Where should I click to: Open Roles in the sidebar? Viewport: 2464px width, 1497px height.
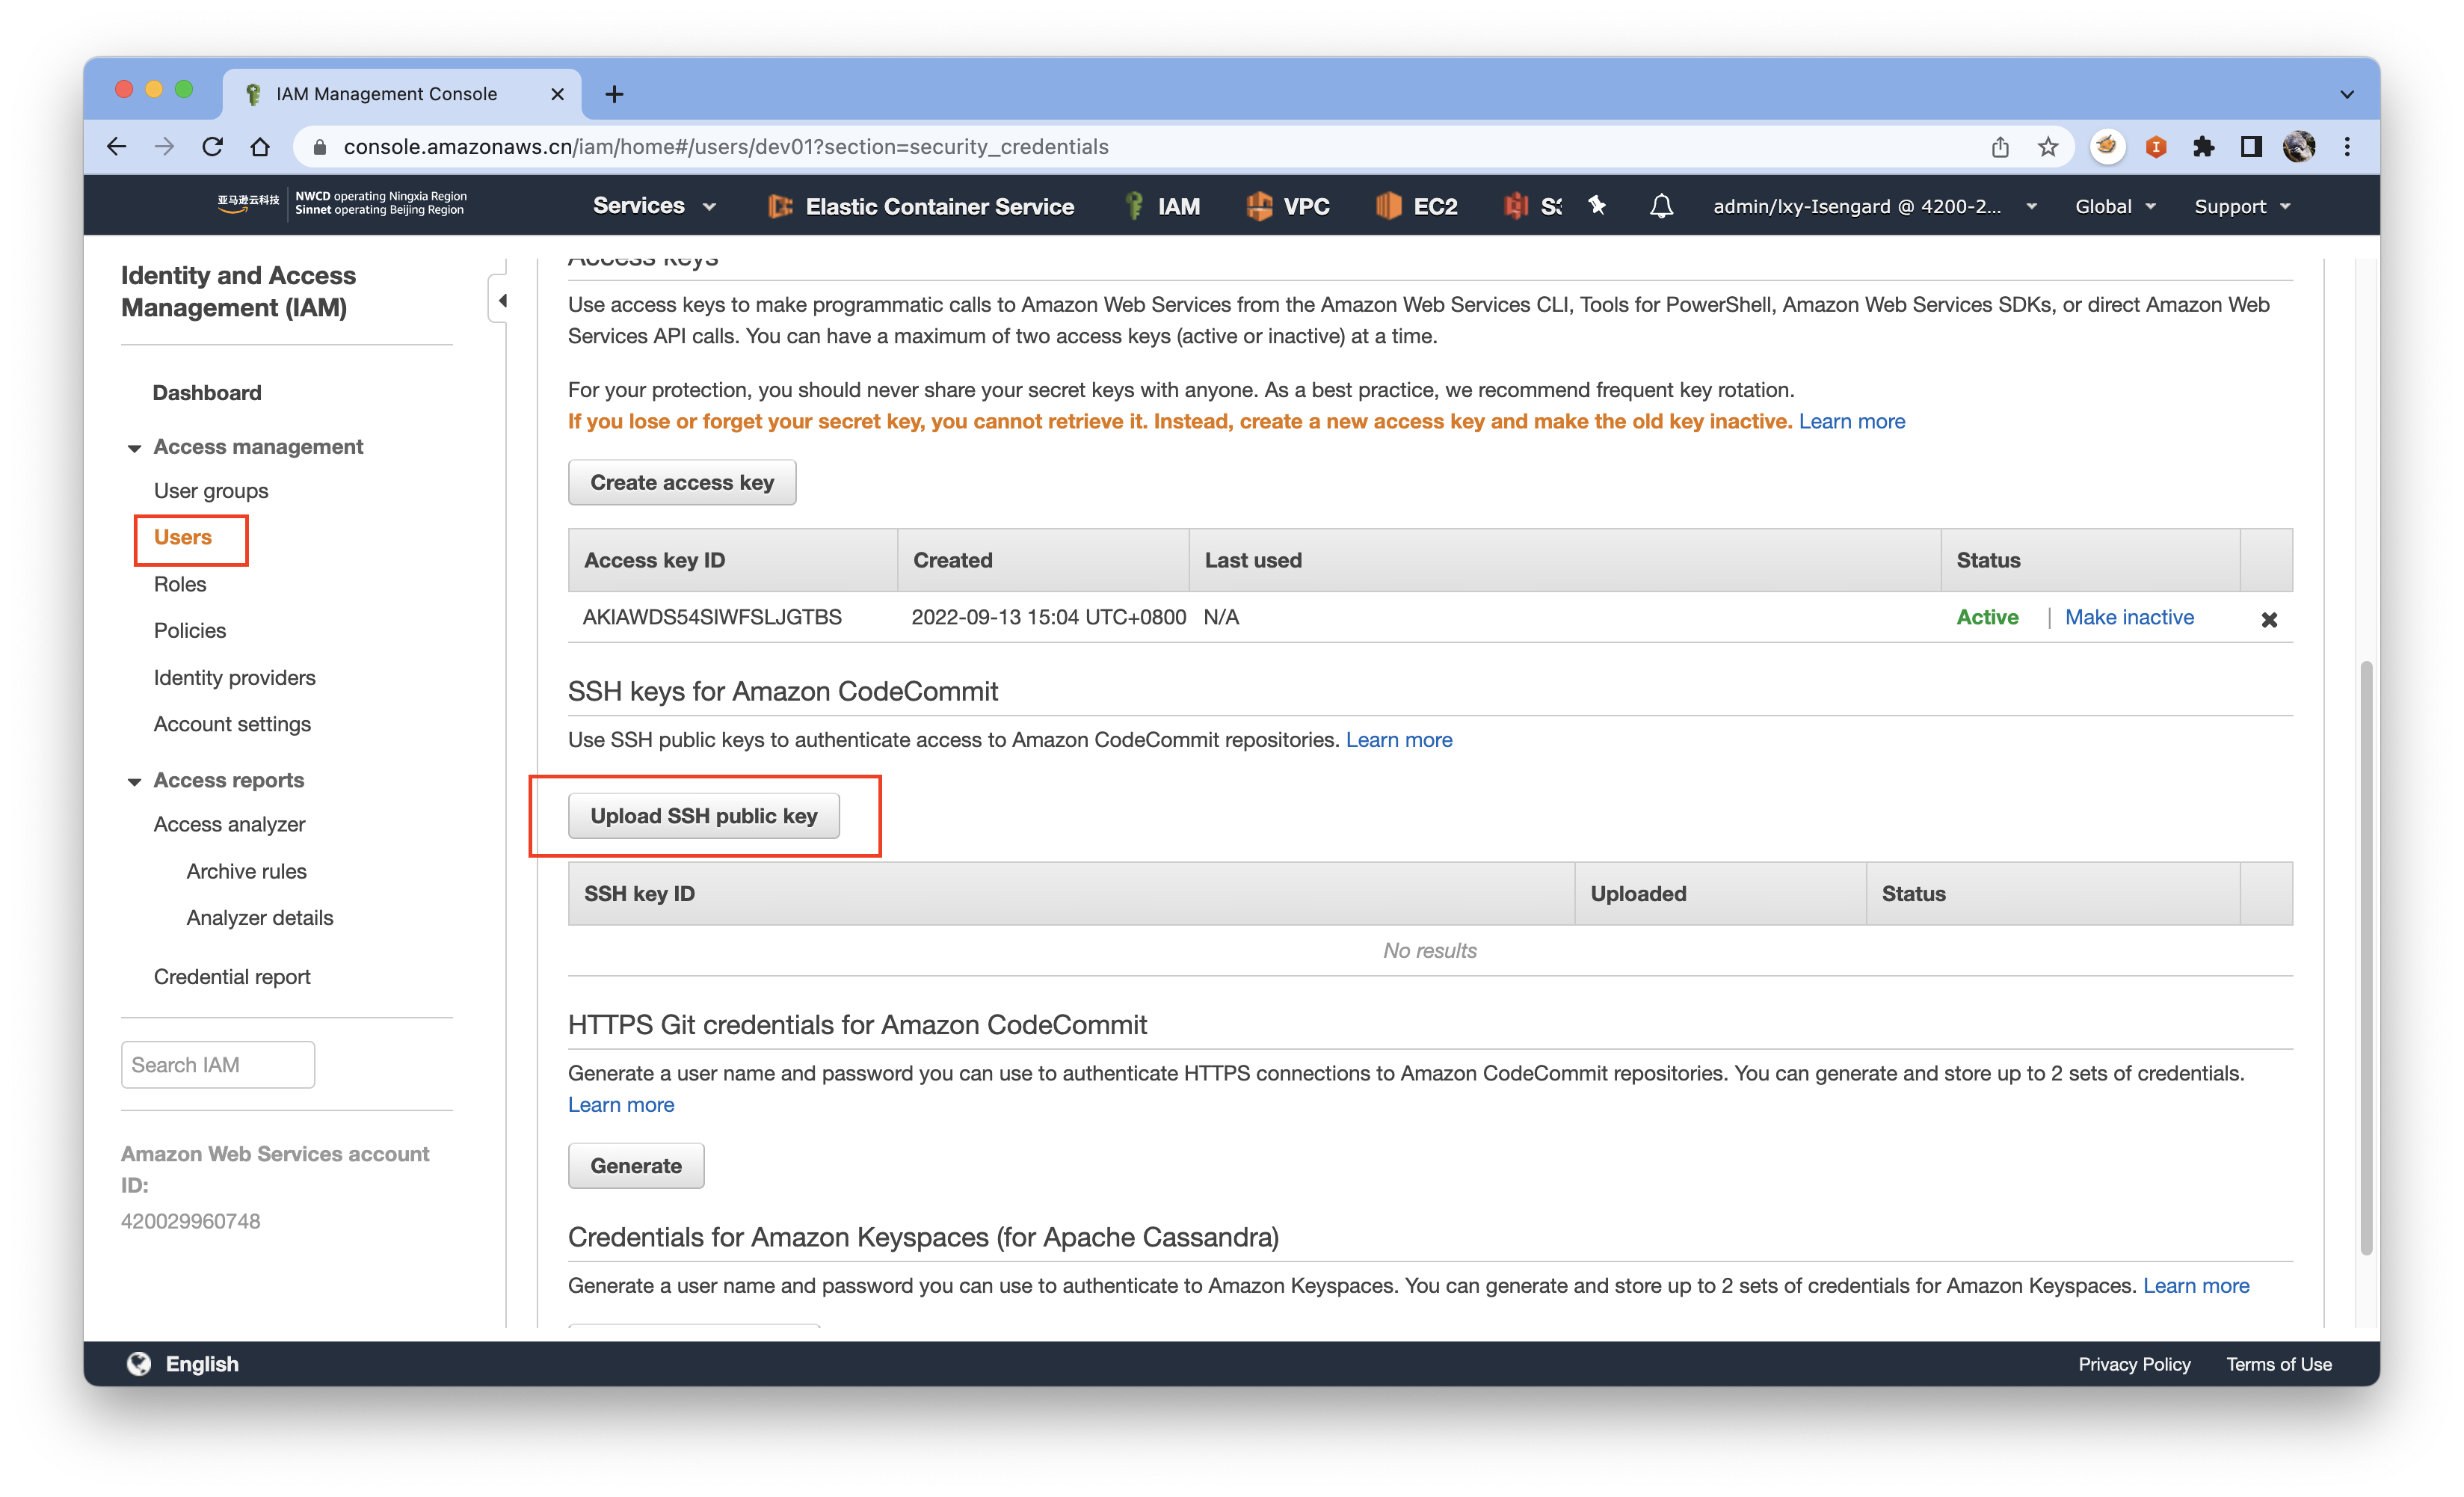point(180,584)
